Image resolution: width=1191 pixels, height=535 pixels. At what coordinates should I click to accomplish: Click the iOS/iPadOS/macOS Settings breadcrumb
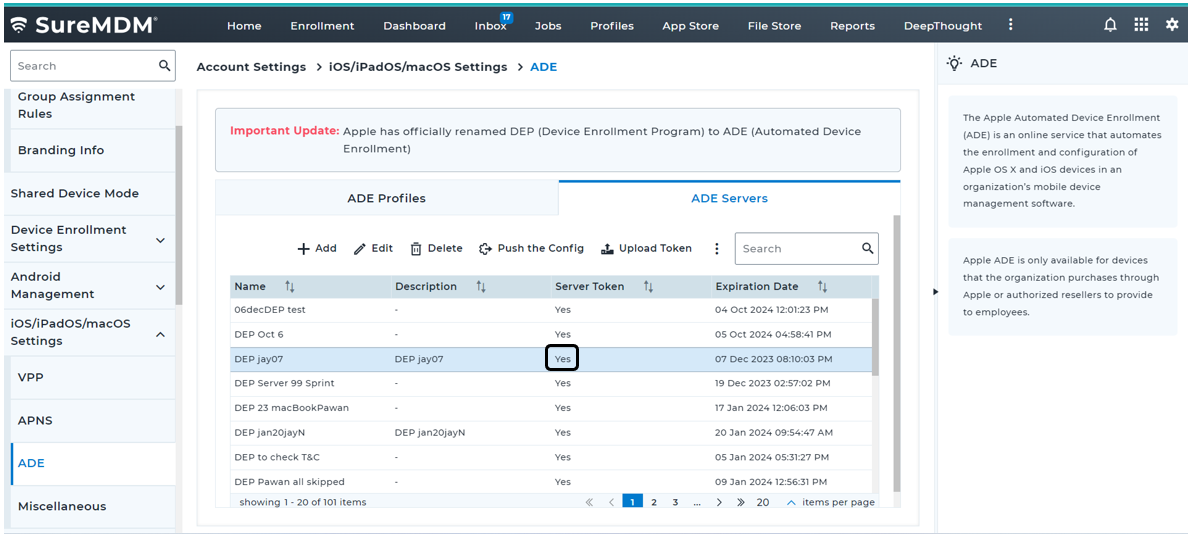418,67
